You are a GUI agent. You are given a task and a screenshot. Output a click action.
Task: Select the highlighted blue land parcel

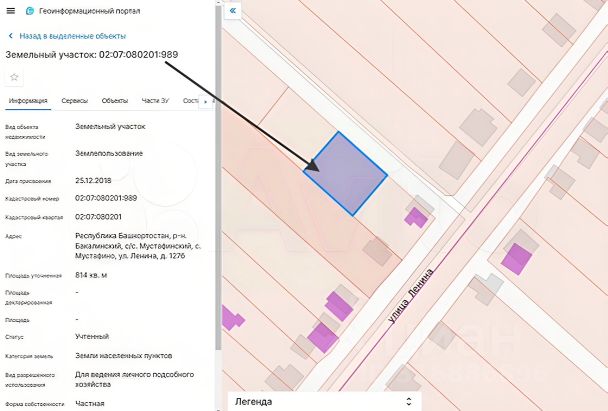pyautogui.click(x=346, y=174)
